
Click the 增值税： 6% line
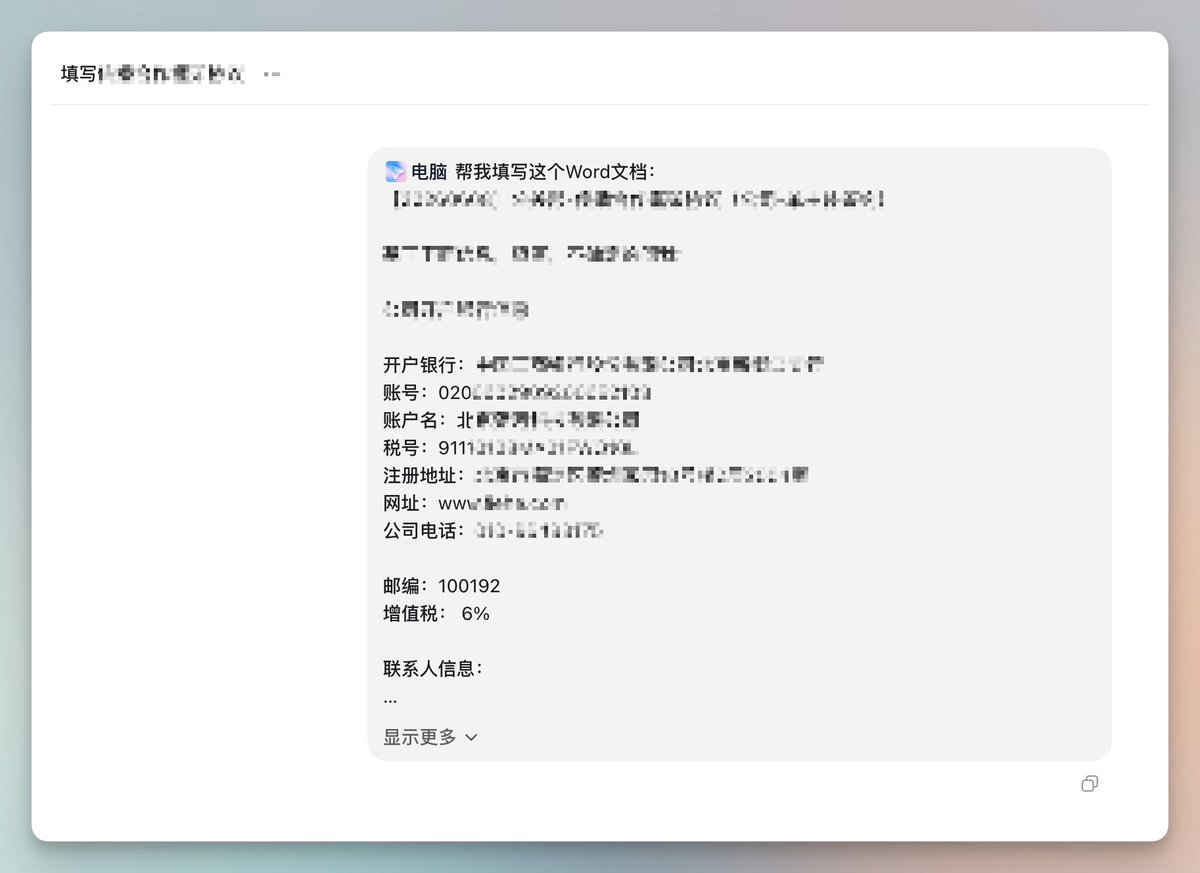(x=436, y=614)
